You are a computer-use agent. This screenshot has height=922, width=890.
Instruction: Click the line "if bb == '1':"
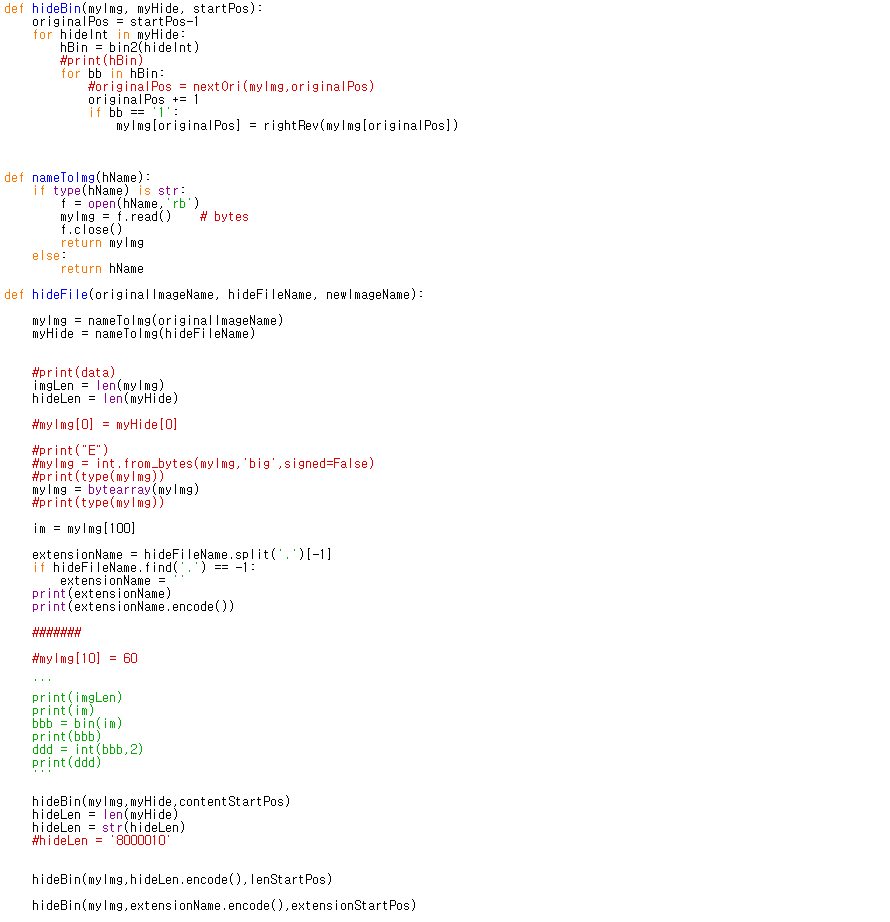[133, 112]
